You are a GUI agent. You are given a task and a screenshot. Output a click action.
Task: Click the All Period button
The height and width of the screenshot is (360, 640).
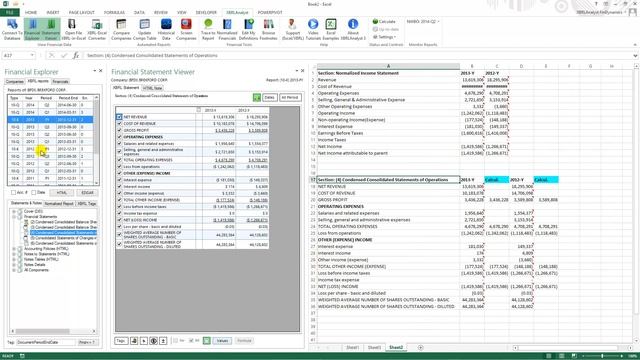coord(290,98)
